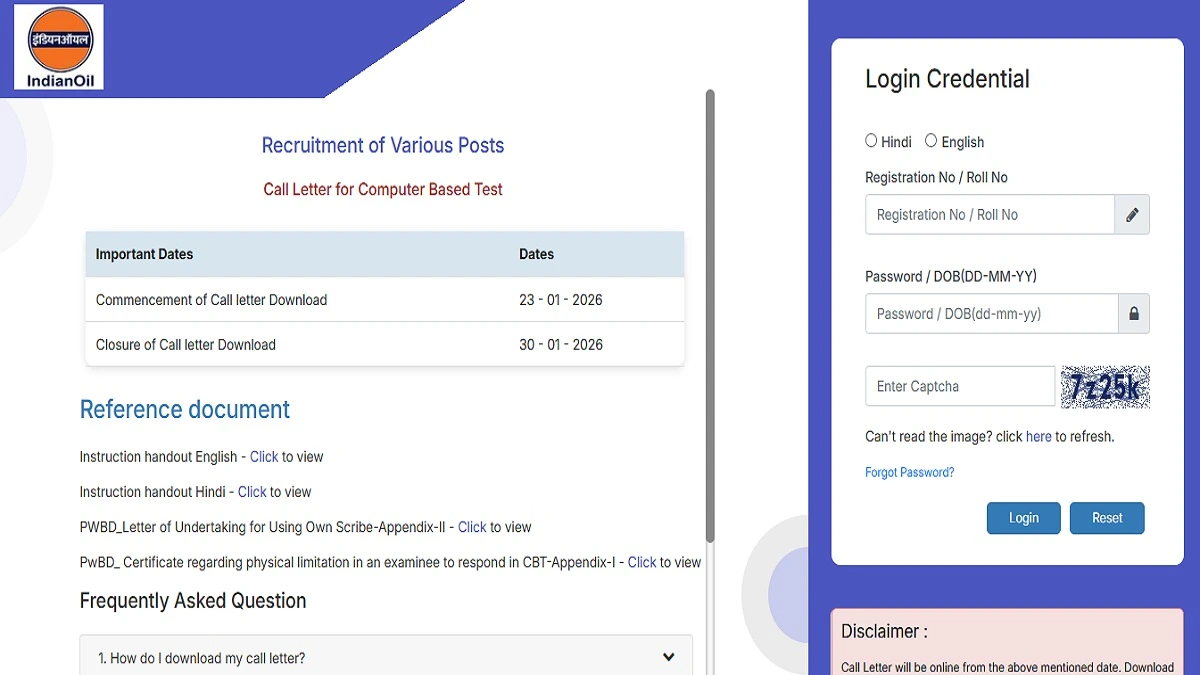
Task: Click the padlock icon beside Password field
Action: [x=1133, y=313]
